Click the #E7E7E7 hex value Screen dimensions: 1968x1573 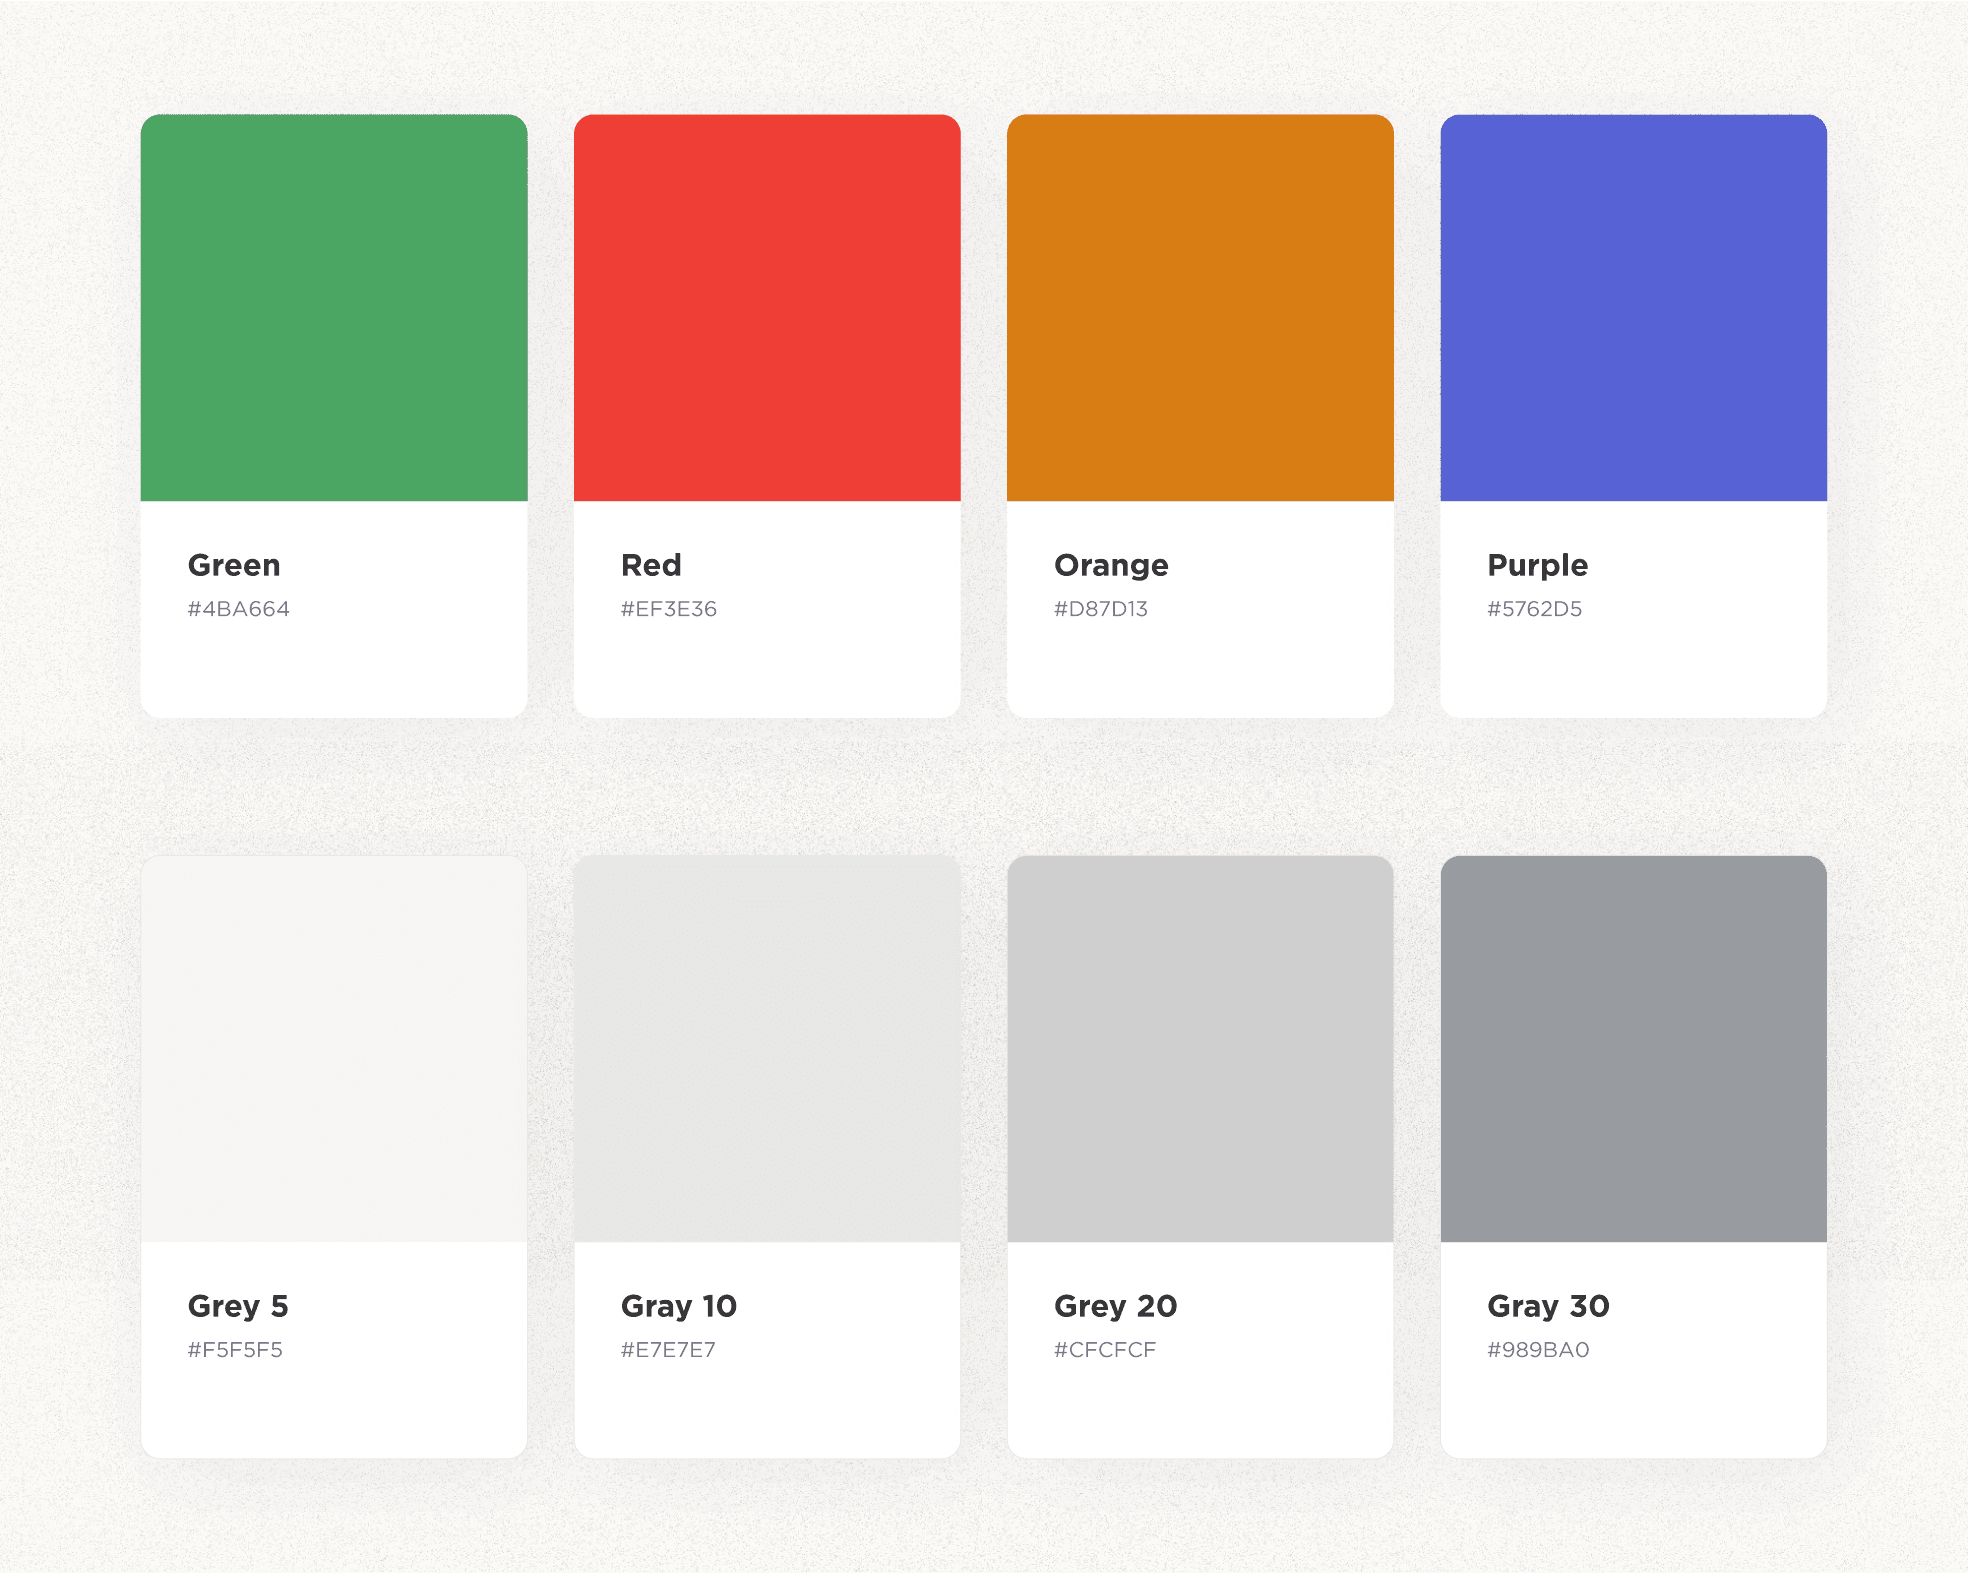pos(668,1350)
